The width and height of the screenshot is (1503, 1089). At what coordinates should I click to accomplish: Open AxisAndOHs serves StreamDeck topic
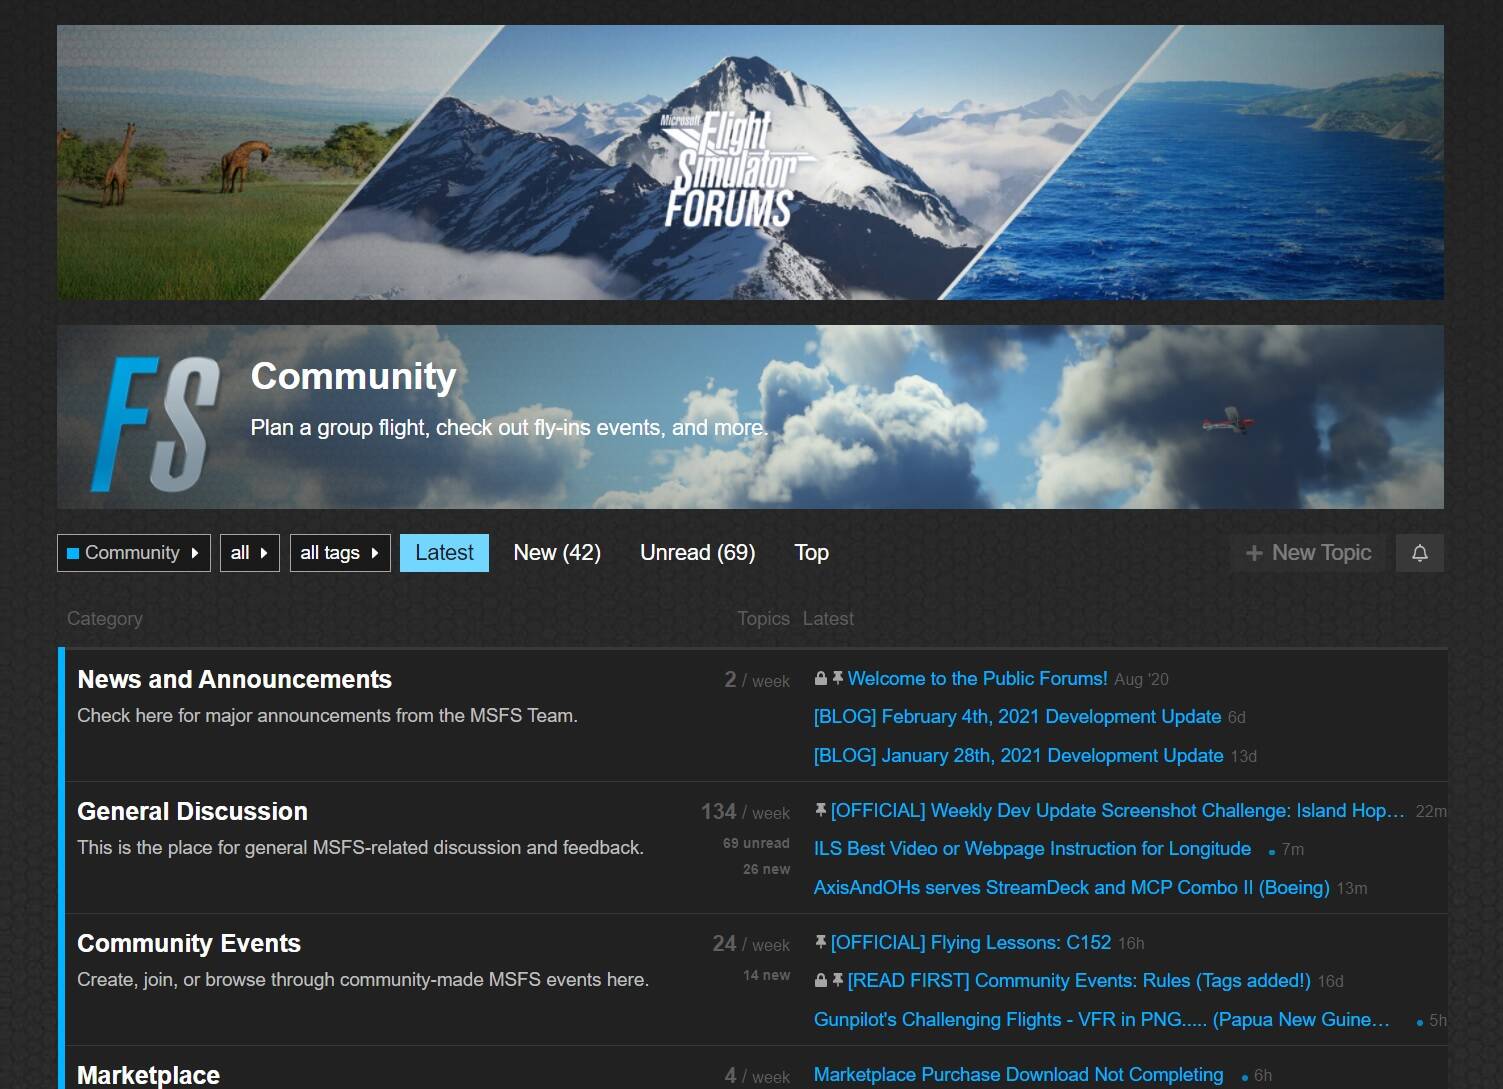1071,887
